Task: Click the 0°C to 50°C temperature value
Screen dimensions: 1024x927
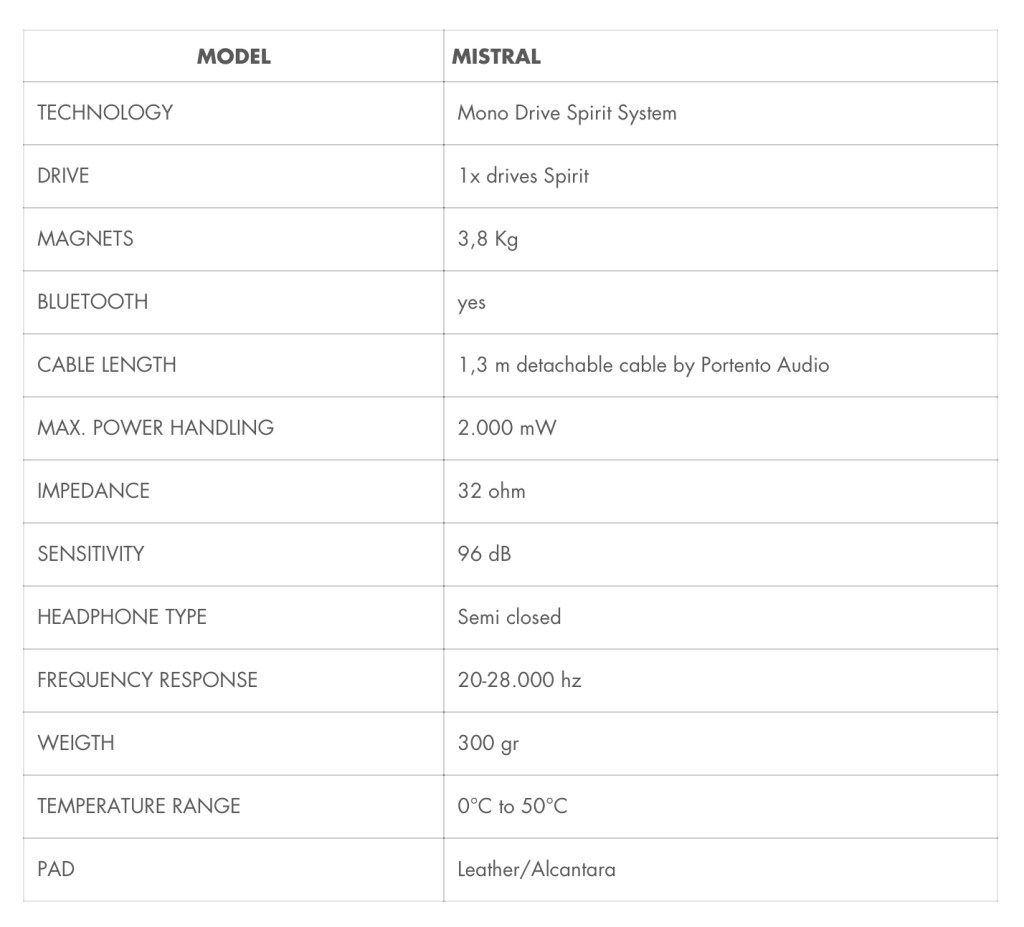Action: 512,806
